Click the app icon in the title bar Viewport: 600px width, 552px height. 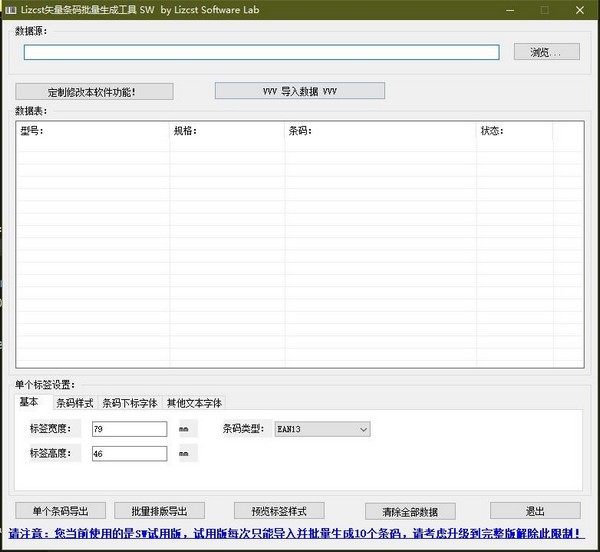(x=10, y=9)
